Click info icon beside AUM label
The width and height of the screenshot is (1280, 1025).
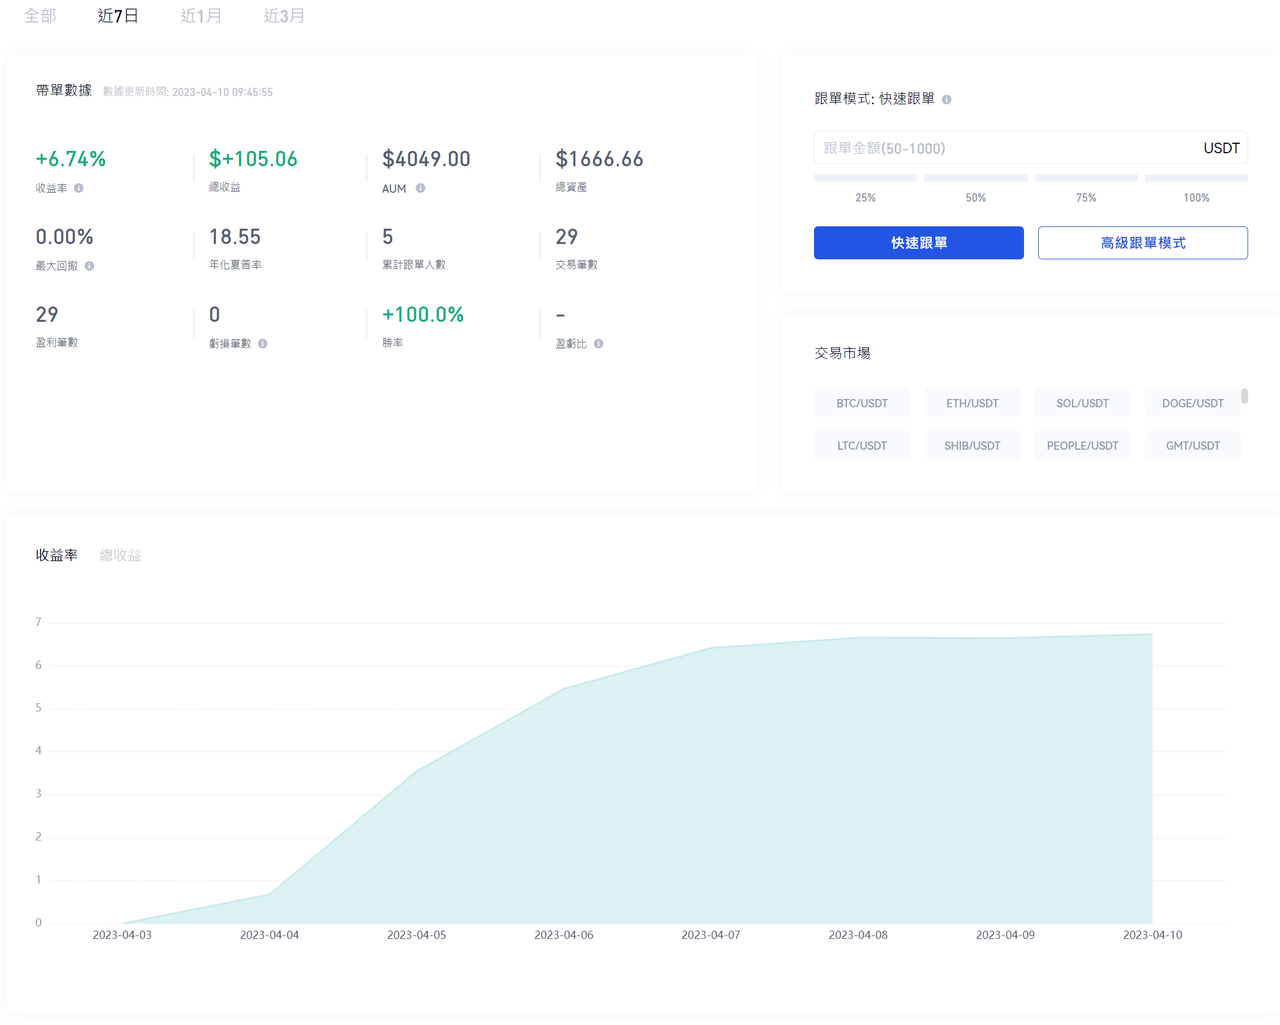tap(420, 188)
